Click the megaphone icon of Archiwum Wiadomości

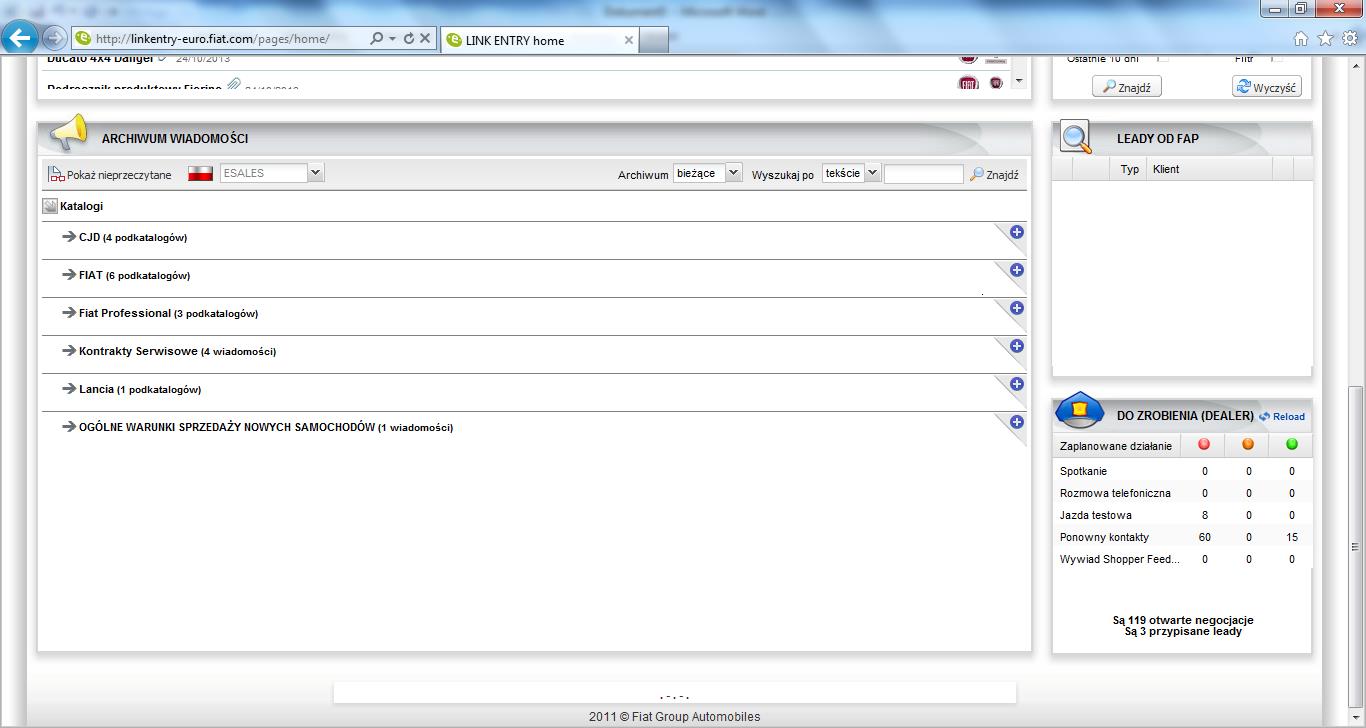(68, 133)
